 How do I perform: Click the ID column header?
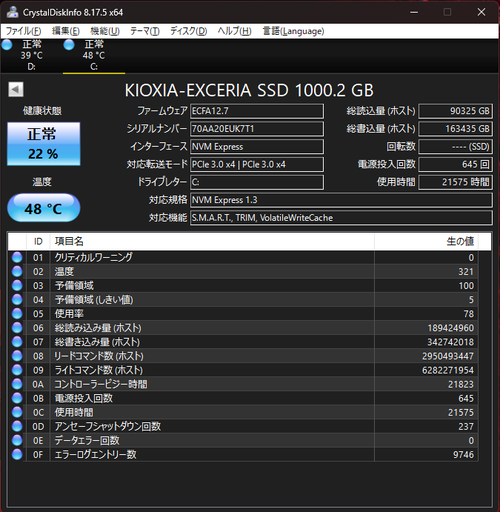coord(38,241)
